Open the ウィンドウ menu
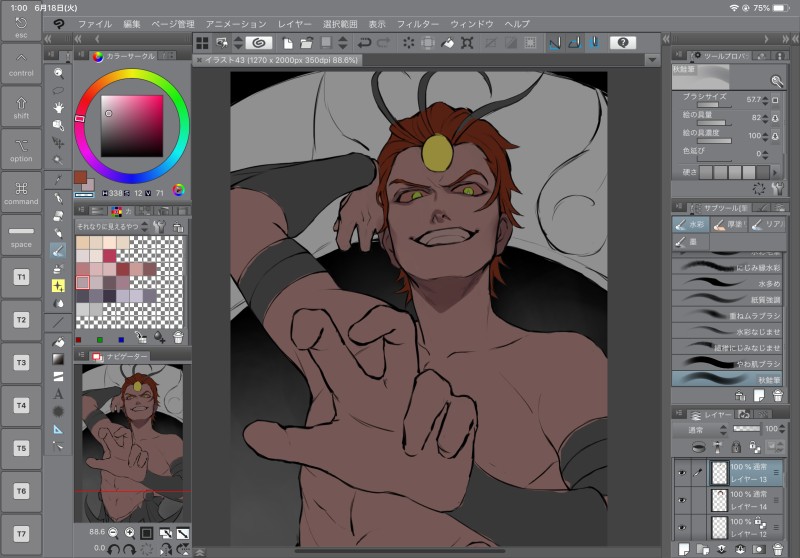800x558 pixels. pyautogui.click(x=471, y=24)
